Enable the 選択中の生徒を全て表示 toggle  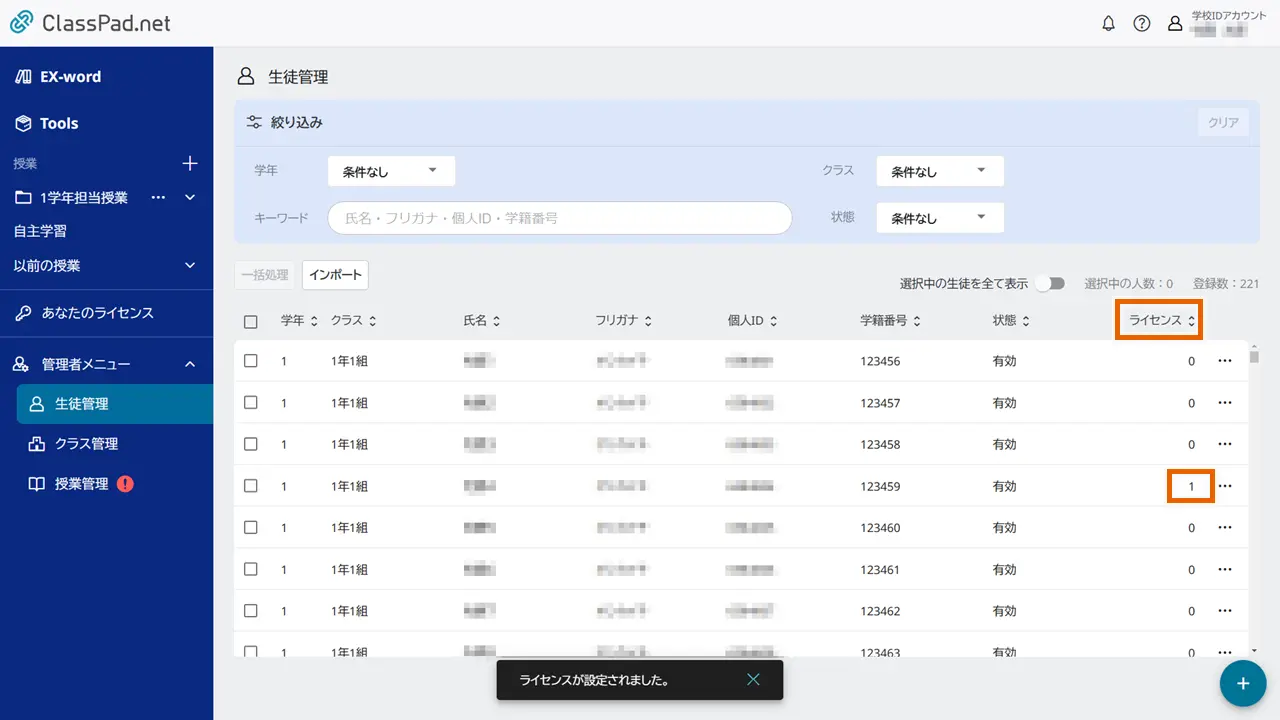pos(1049,283)
